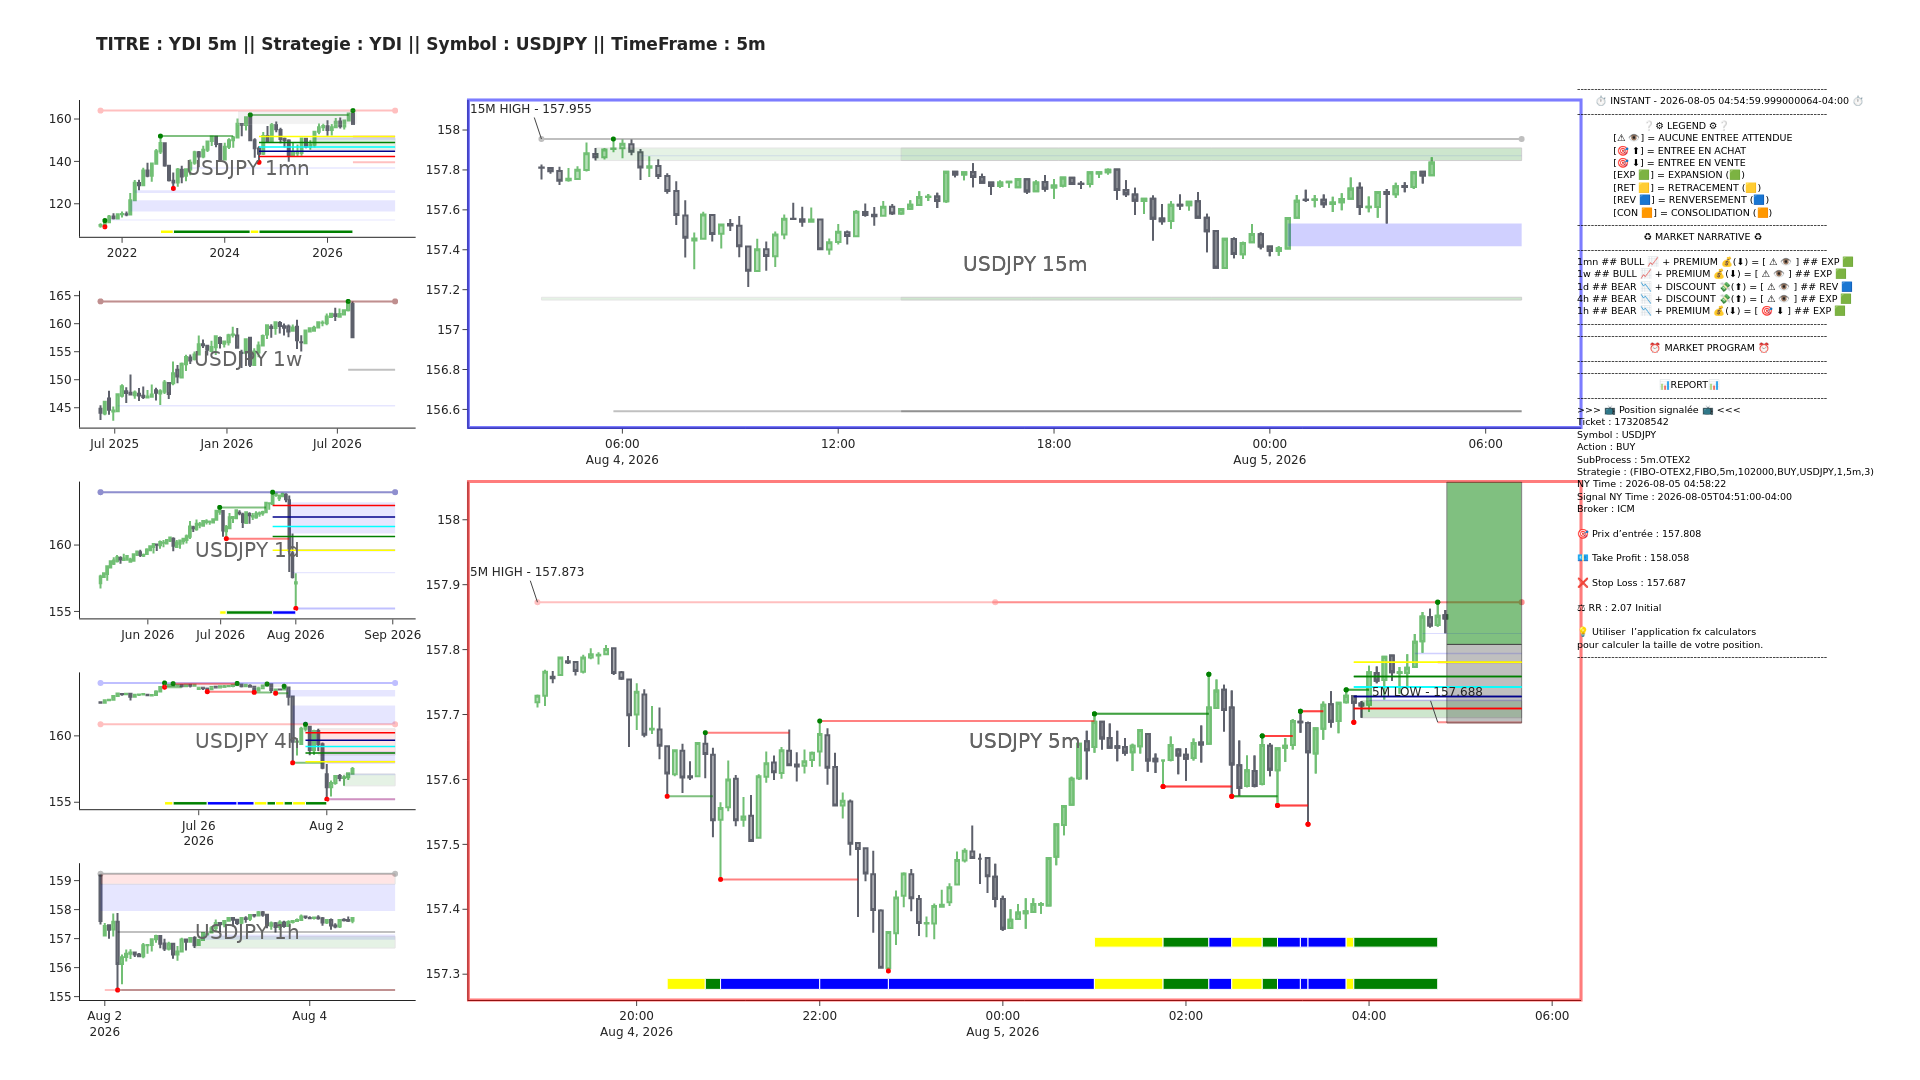The image size is (1920, 1080).
Task: Click the 'USDJPY 15m' watermark label
Action: (x=1024, y=264)
